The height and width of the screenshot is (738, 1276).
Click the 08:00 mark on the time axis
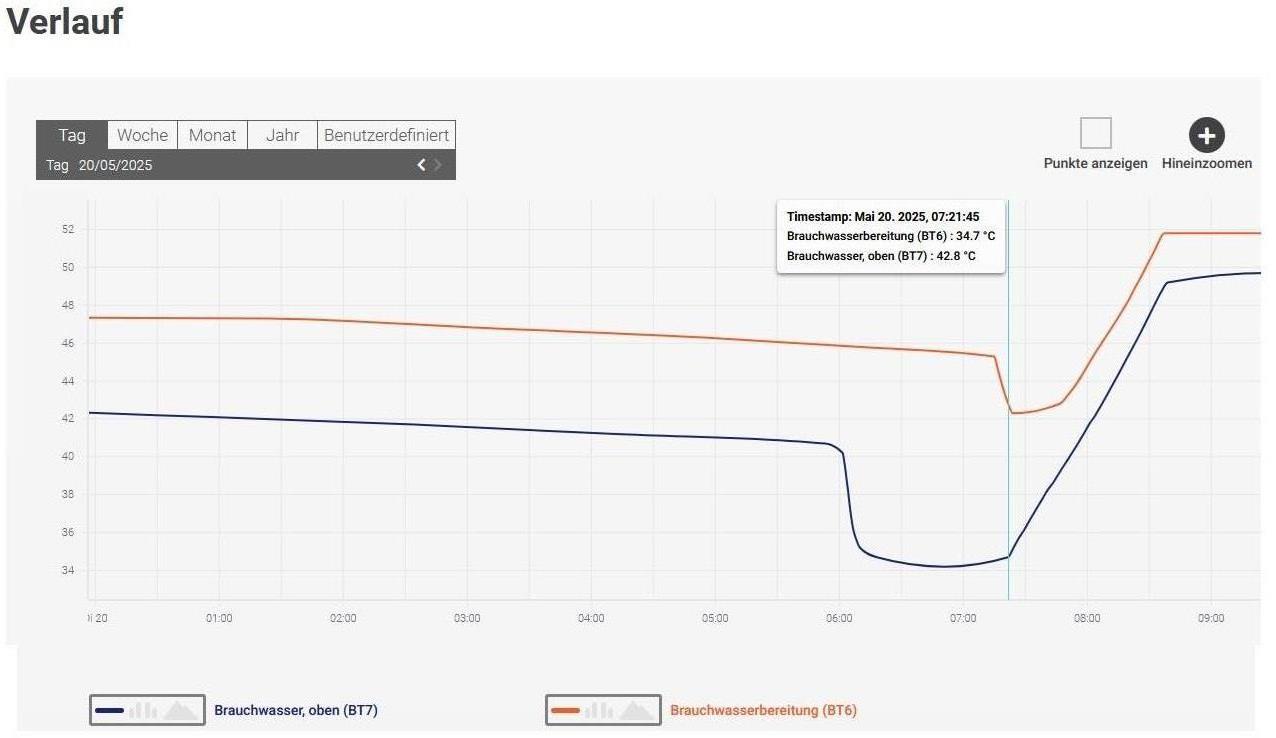pos(1087,618)
